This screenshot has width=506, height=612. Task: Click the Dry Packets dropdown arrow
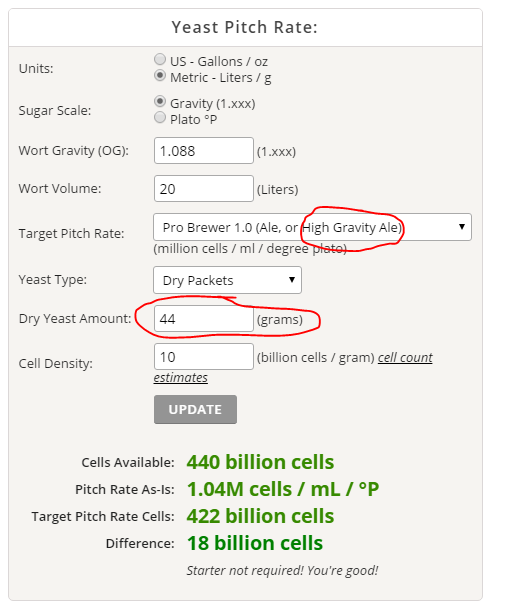[x=292, y=280]
